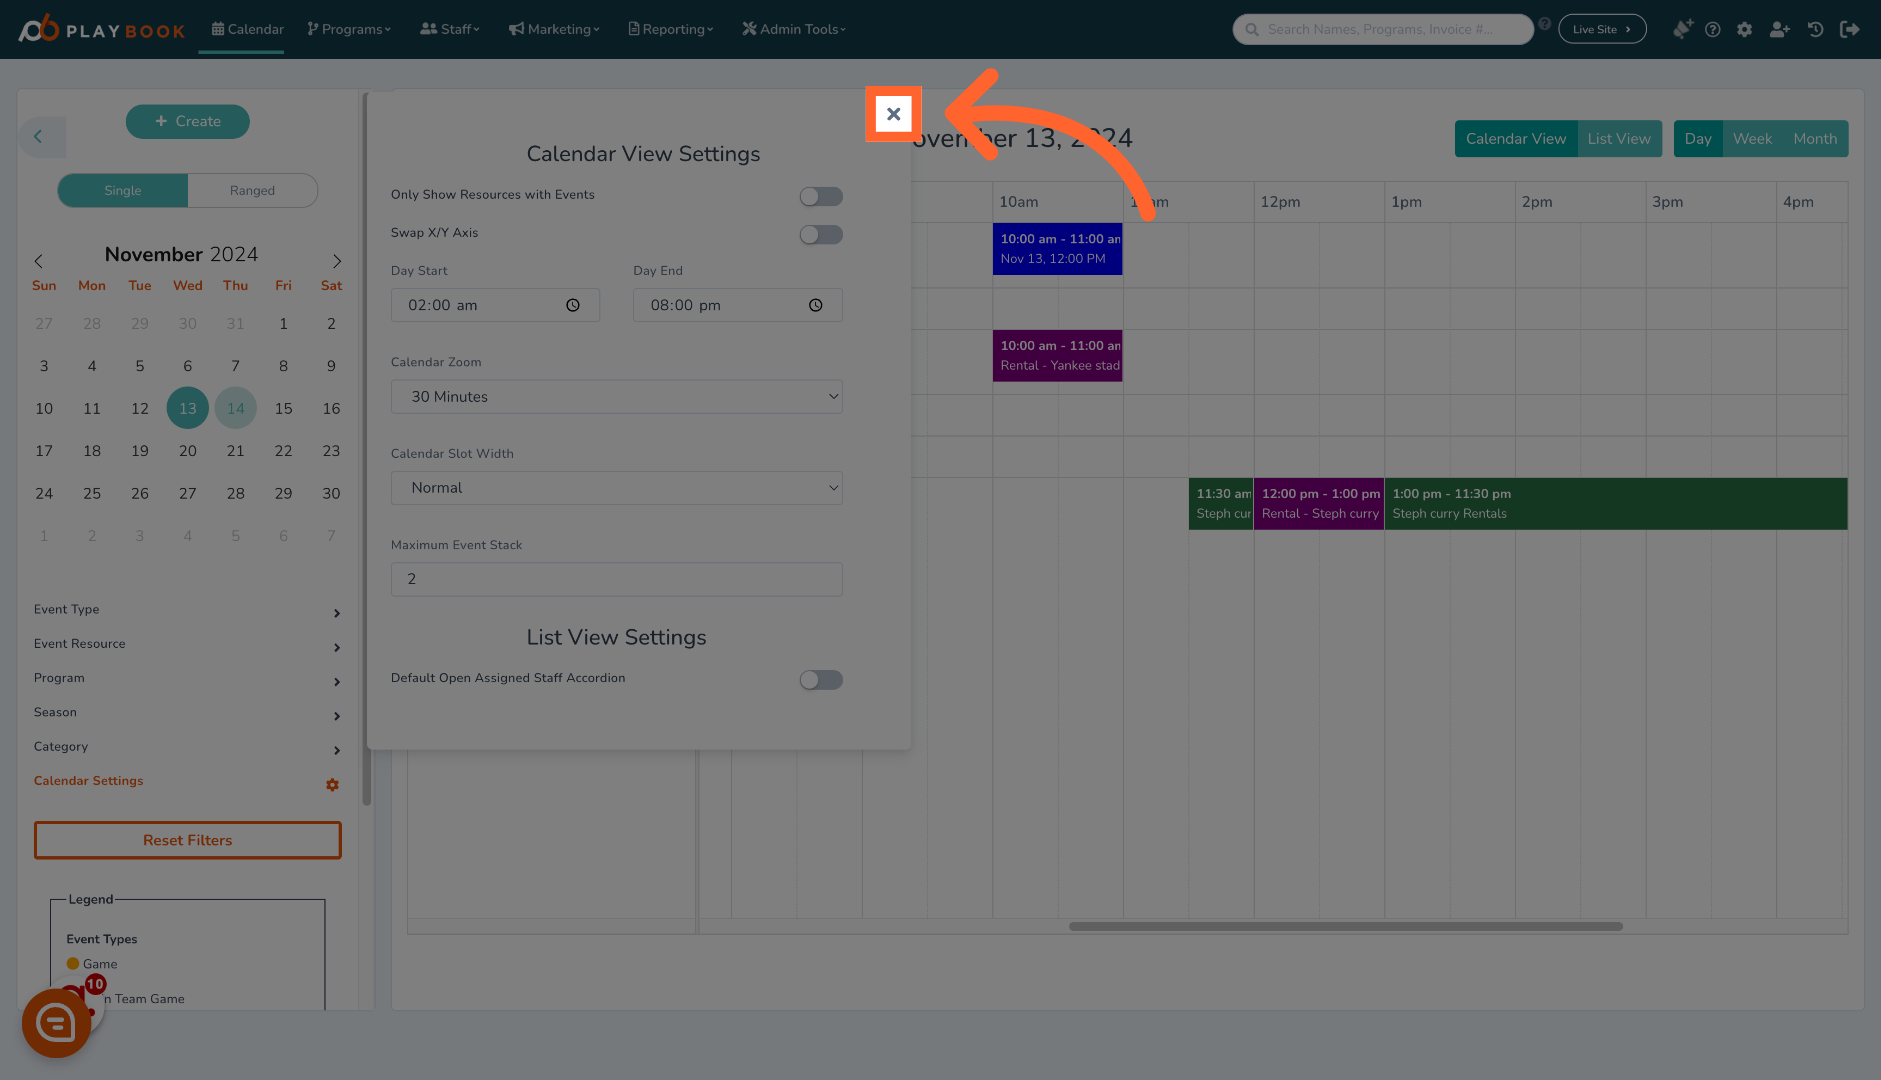Click the Calendar Settings gear icon

332,785
